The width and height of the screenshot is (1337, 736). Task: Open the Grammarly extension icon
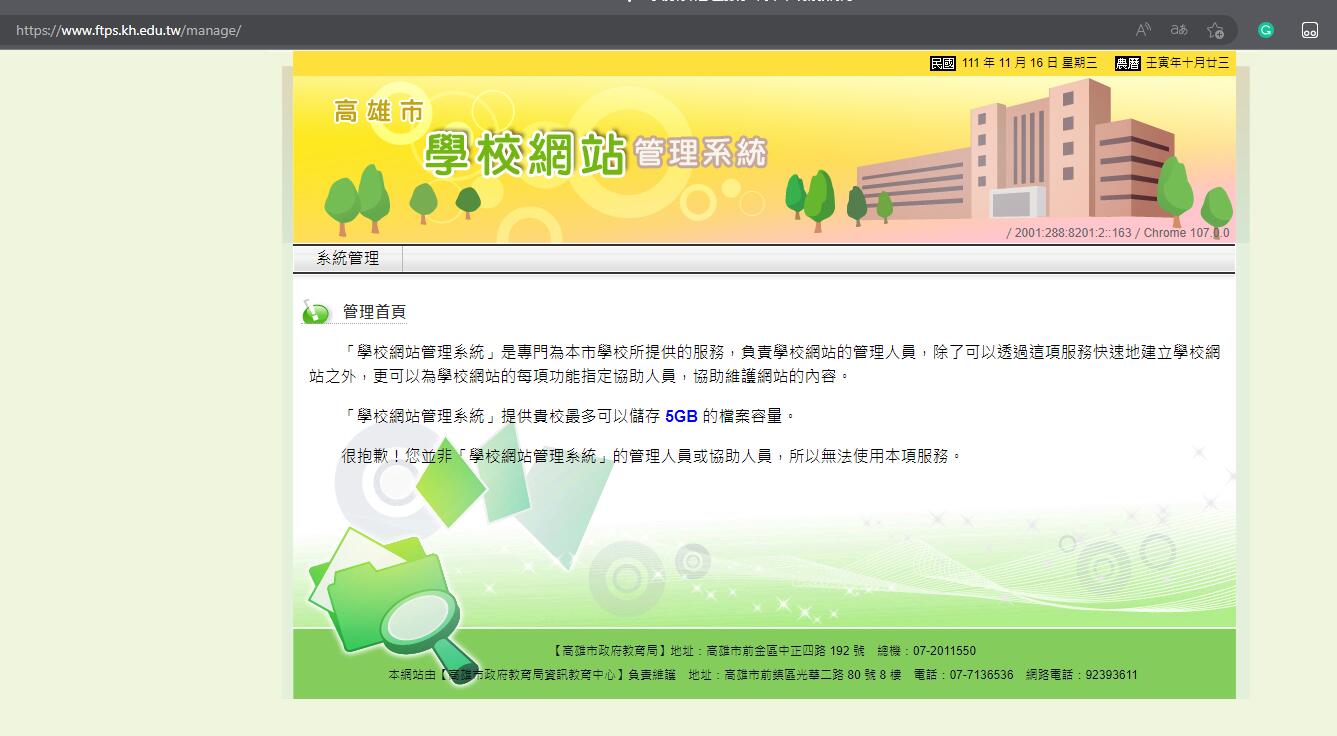coord(1266,30)
